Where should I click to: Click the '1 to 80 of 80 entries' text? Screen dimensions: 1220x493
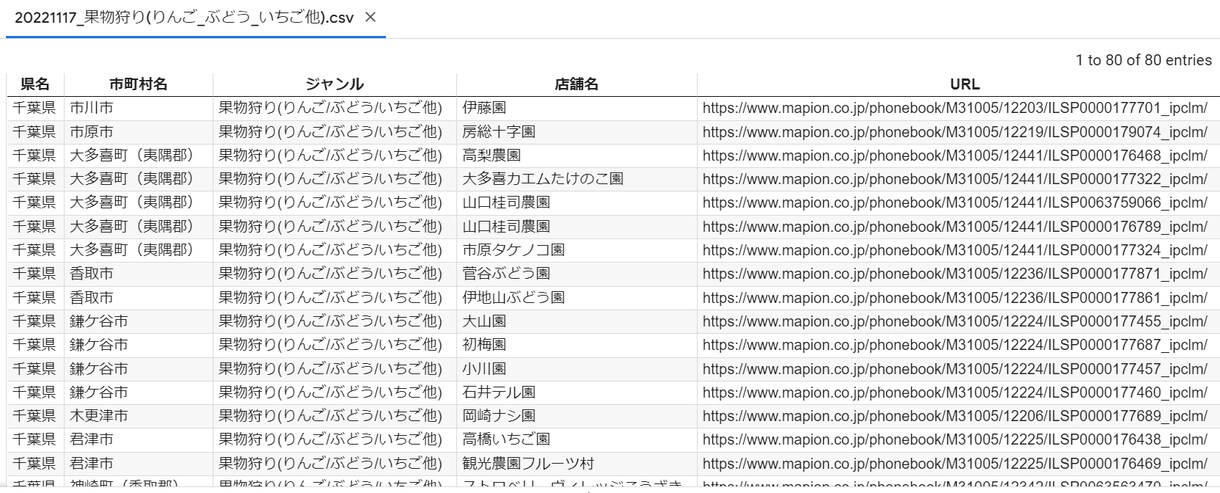pos(1143,60)
